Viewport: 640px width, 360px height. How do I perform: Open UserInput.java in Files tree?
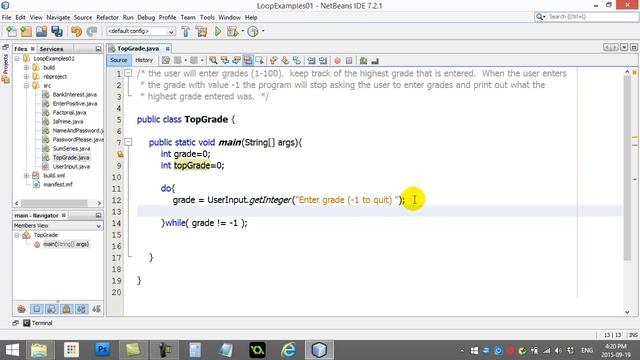[x=71, y=167]
